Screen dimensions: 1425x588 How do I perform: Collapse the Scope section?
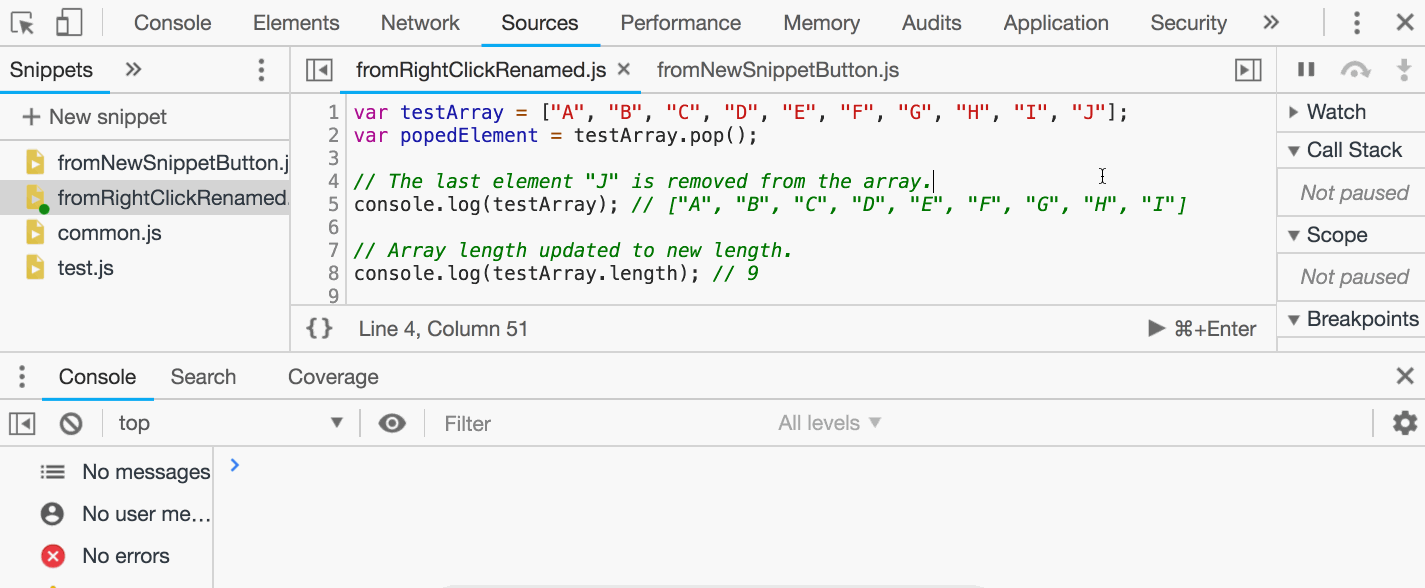pyautogui.click(x=1294, y=235)
